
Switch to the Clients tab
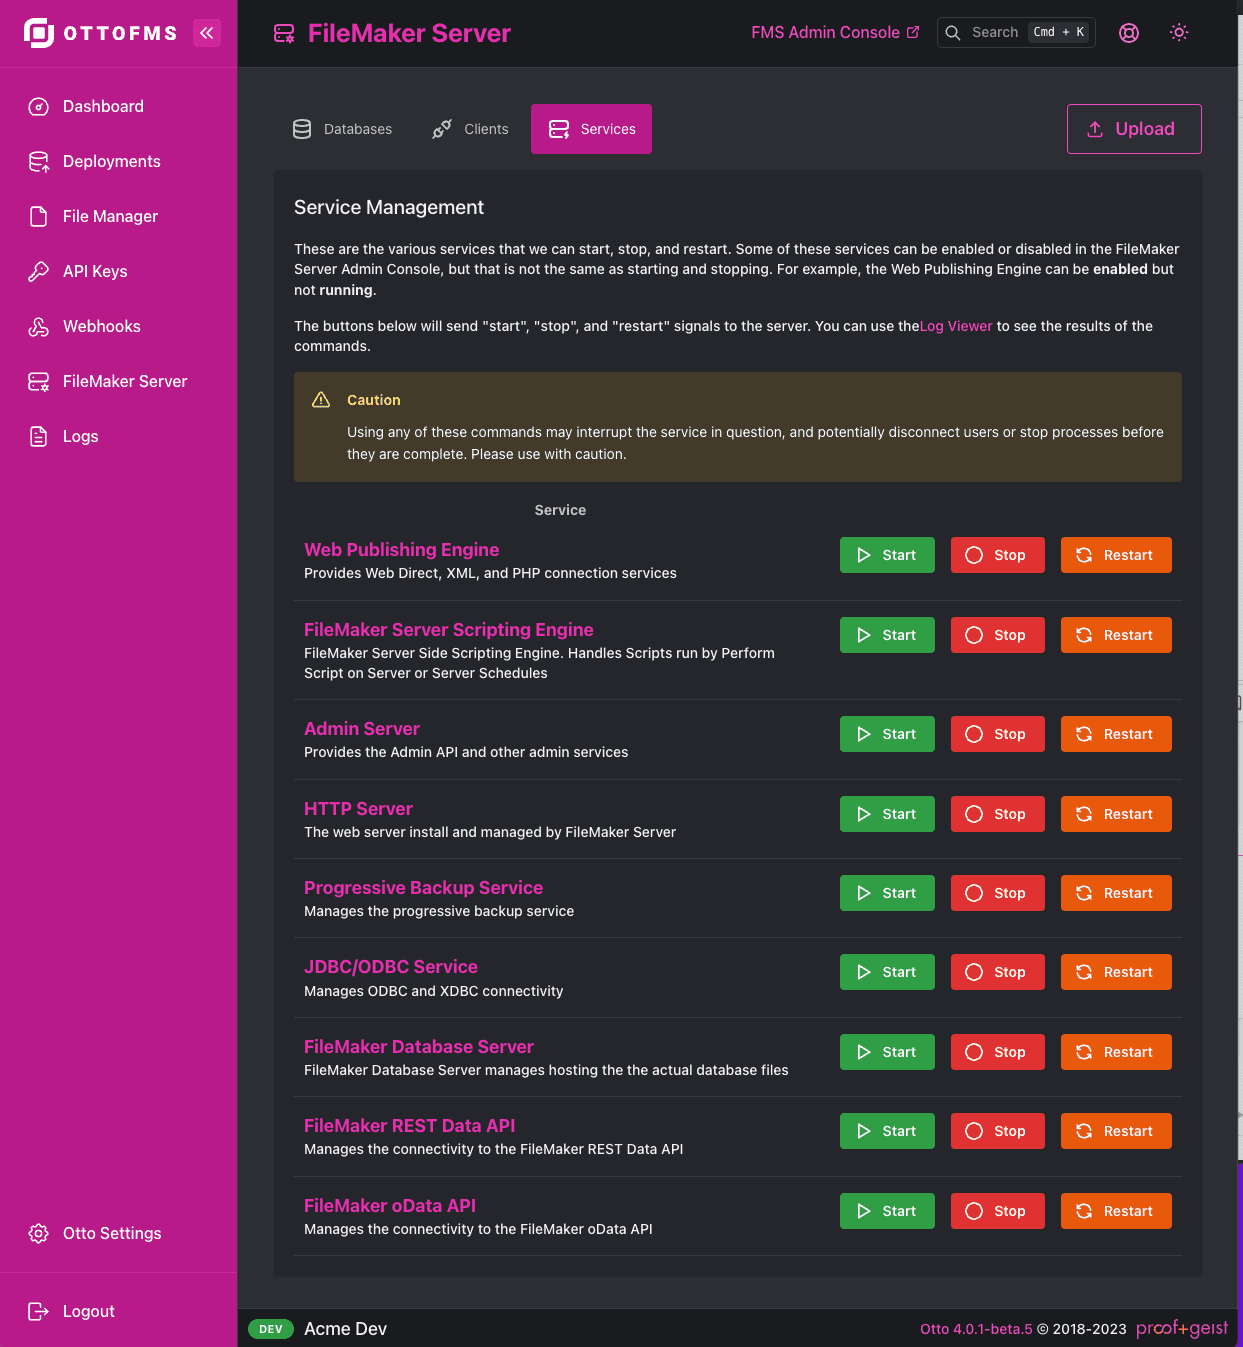pos(470,130)
